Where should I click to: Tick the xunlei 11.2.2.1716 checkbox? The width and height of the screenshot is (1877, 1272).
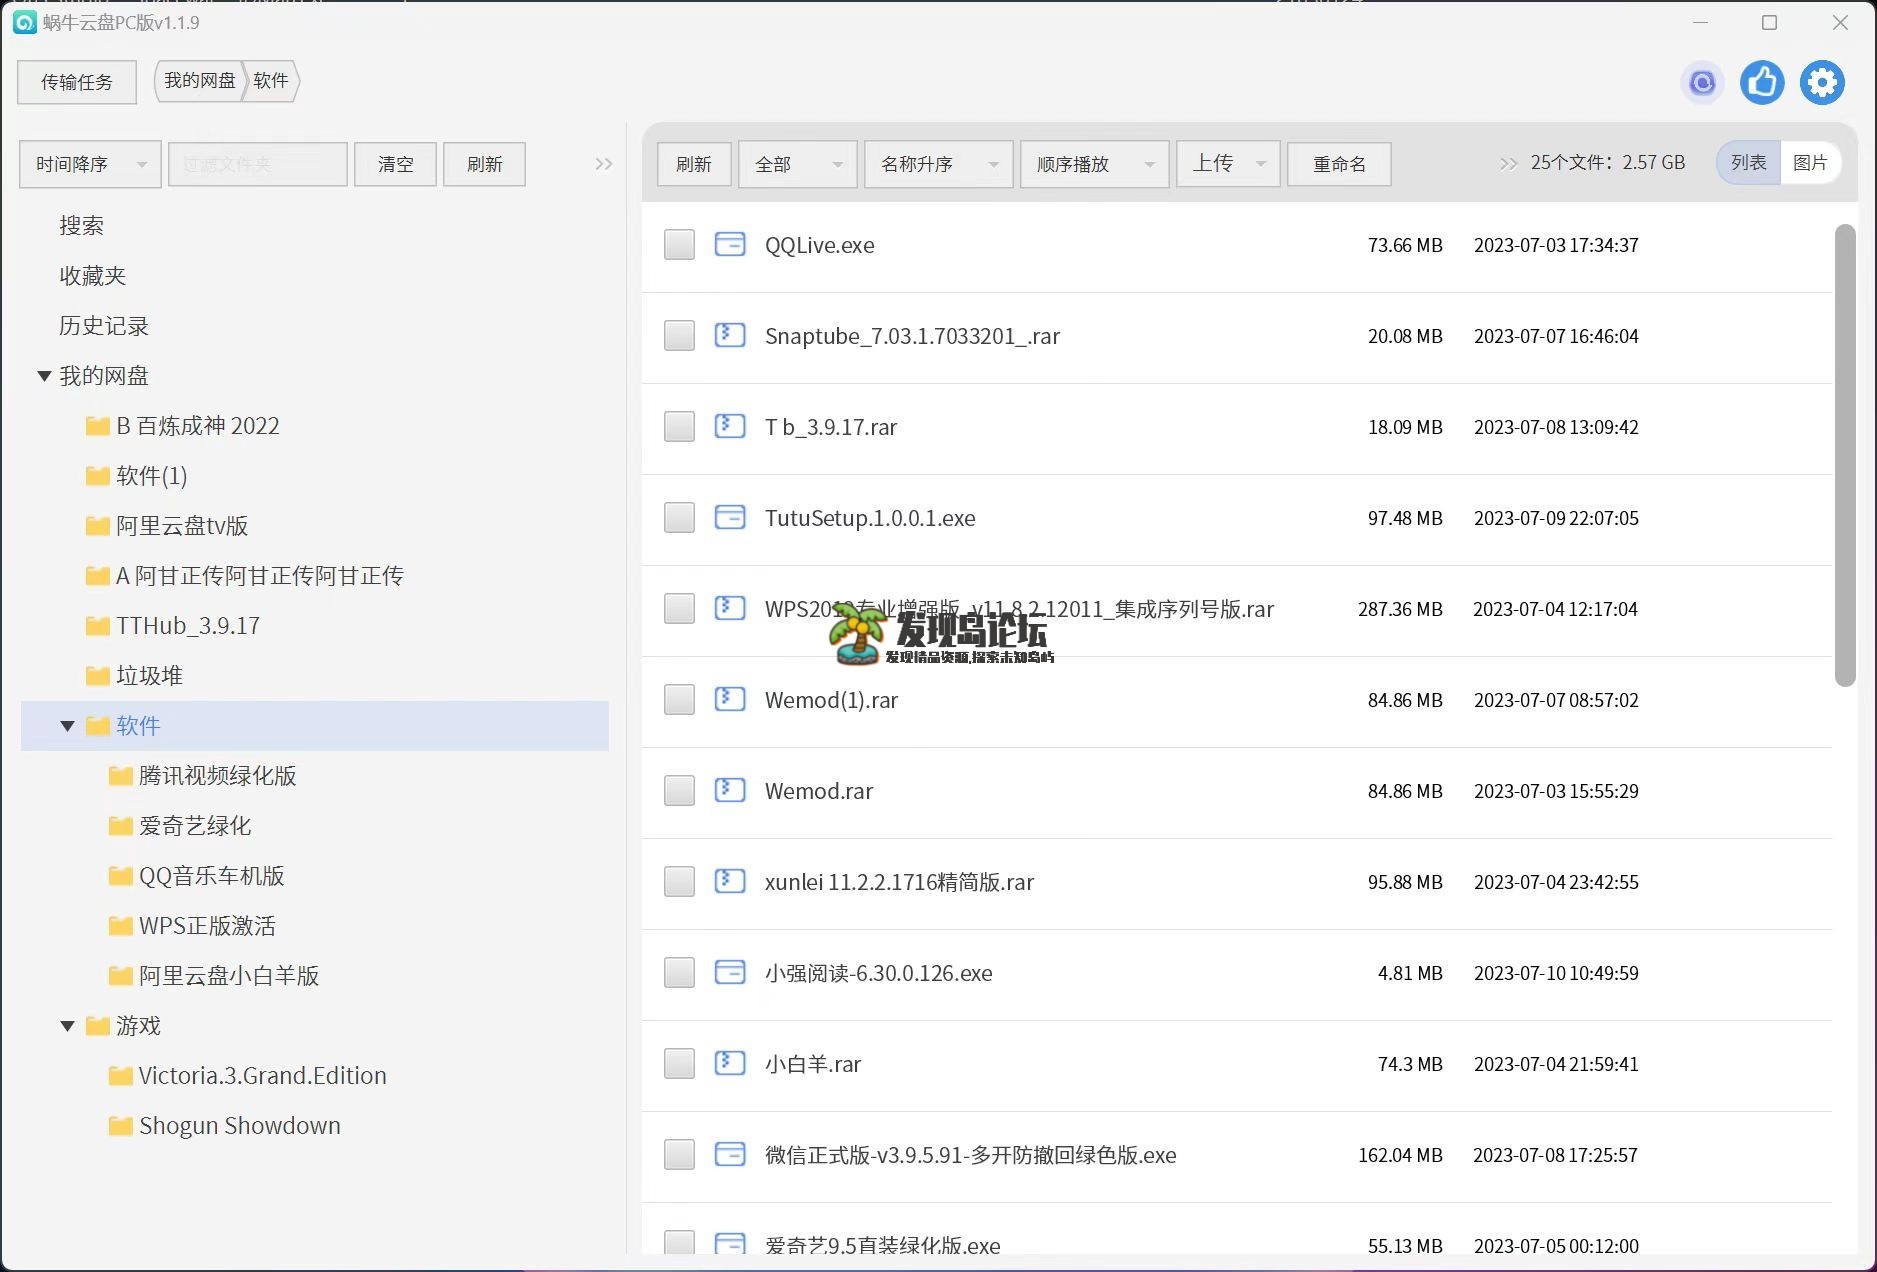pyautogui.click(x=679, y=882)
